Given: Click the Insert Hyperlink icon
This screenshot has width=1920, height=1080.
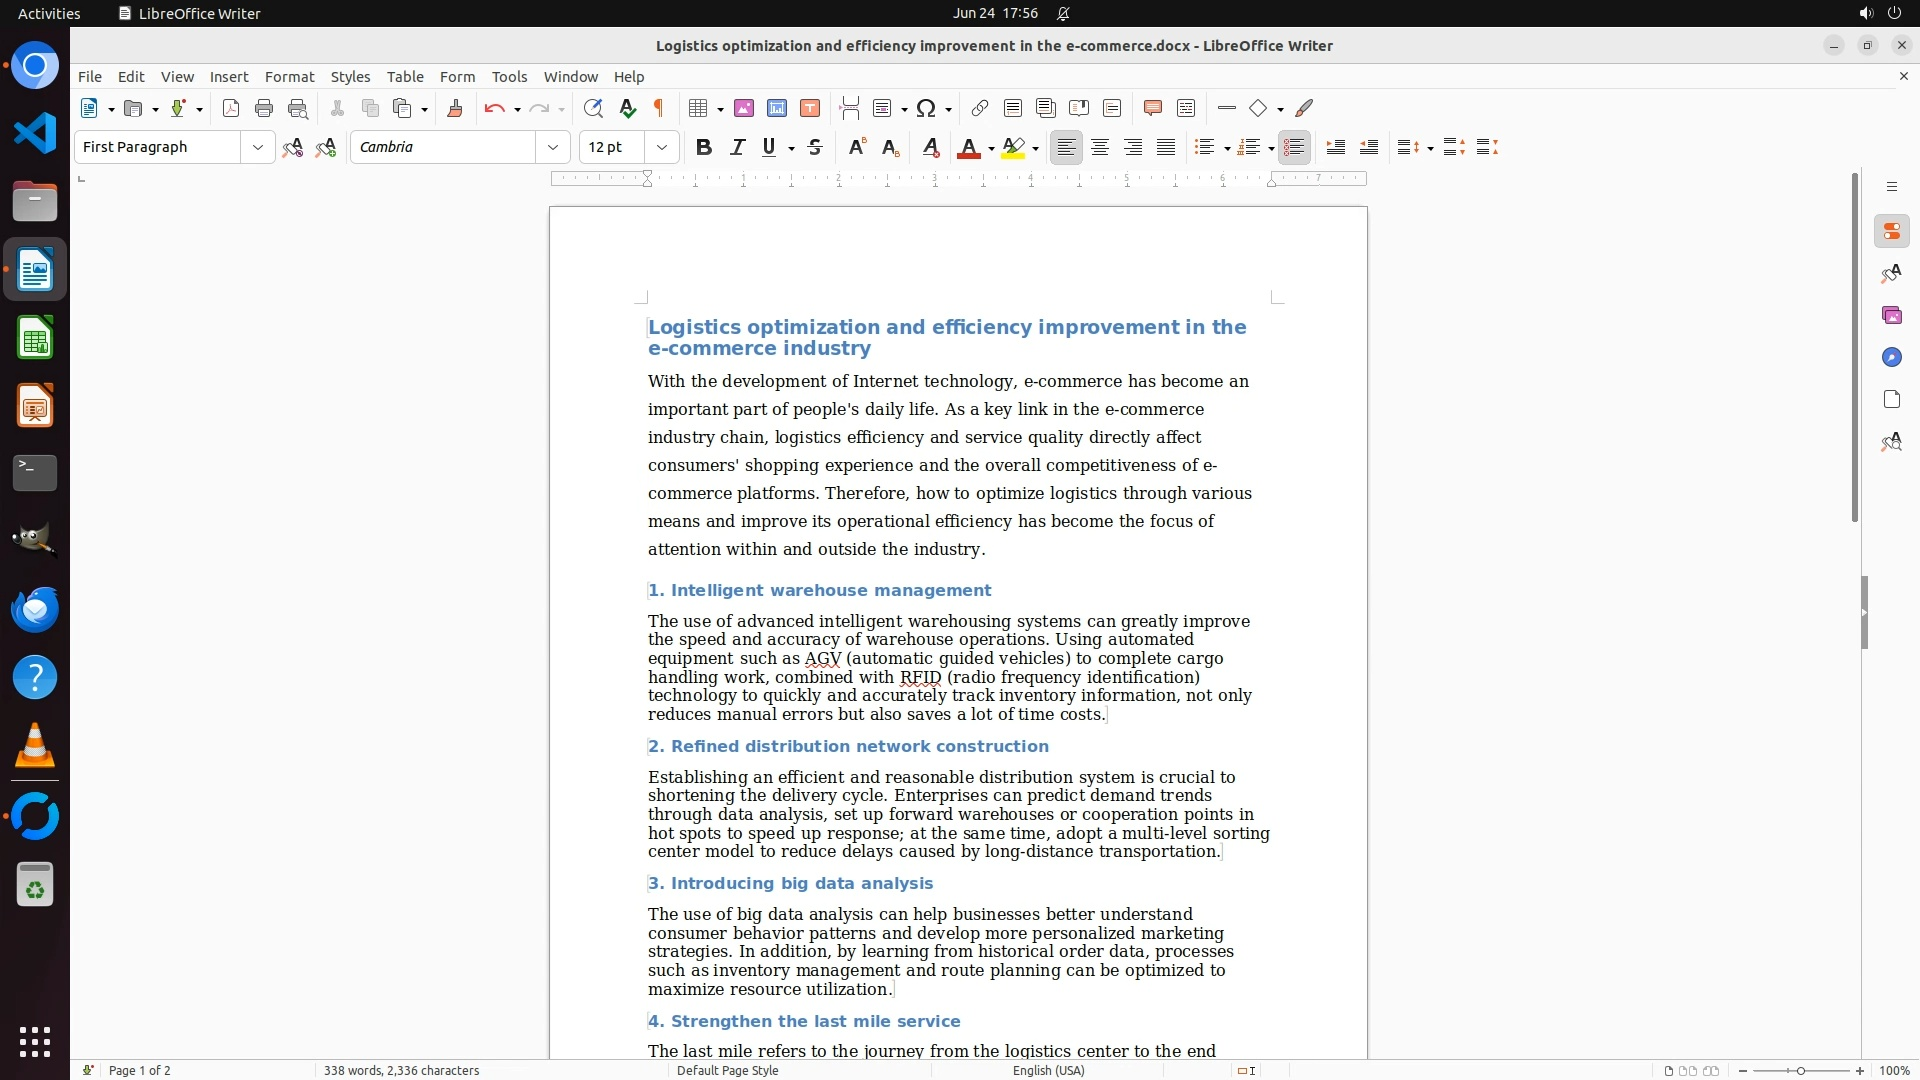Looking at the screenshot, I should click(980, 109).
